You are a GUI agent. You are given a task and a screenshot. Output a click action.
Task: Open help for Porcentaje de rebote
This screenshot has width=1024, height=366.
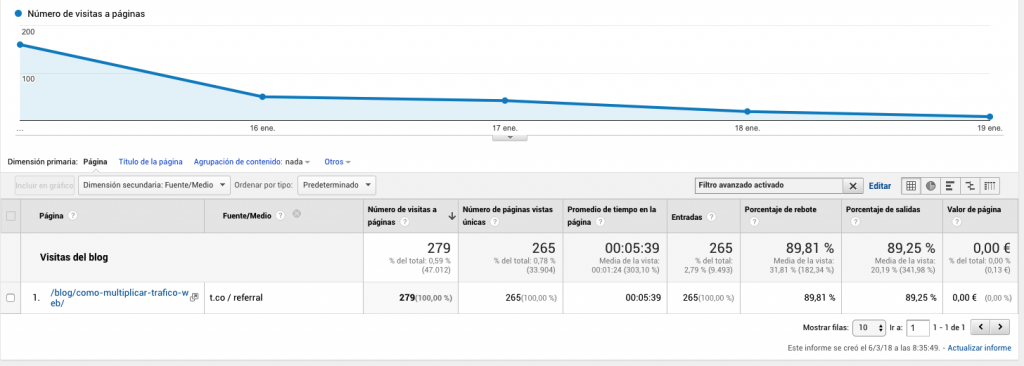pyautogui.click(x=754, y=222)
